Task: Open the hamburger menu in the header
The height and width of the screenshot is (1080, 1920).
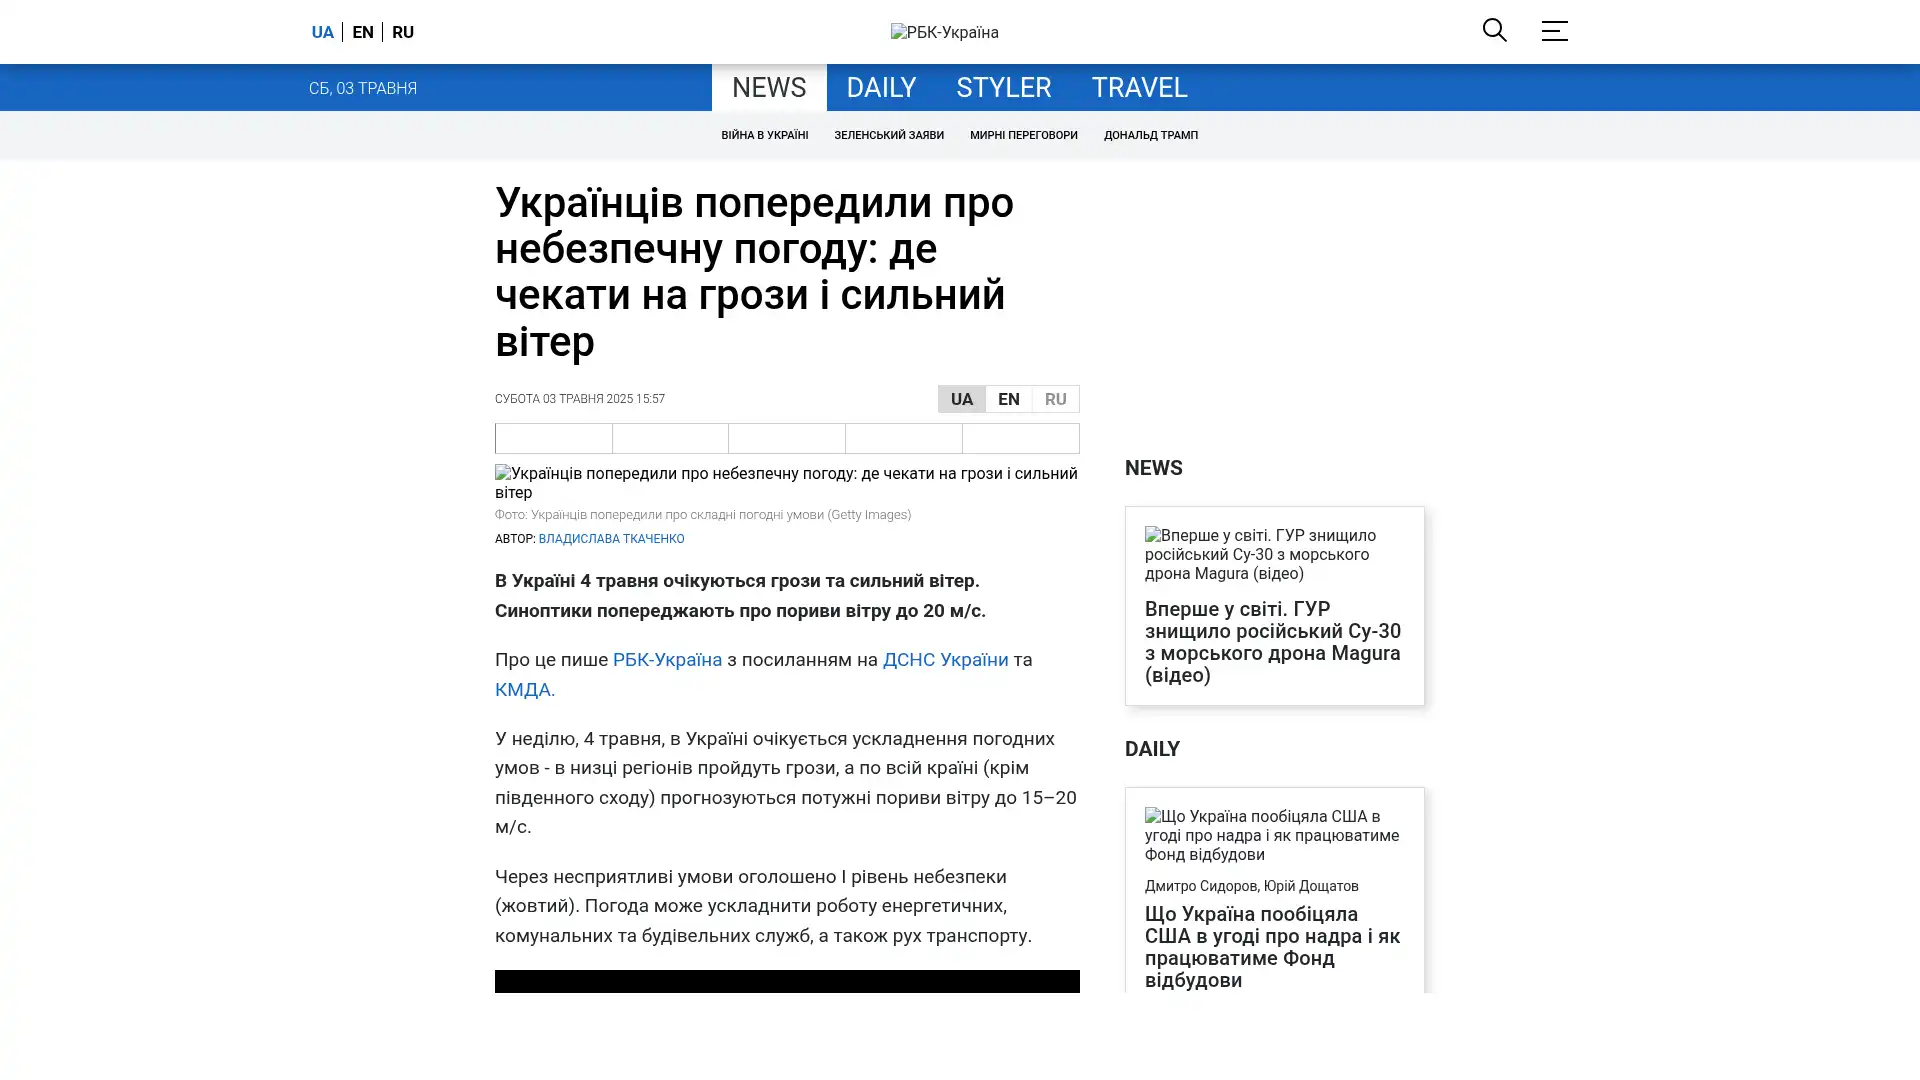Action: coord(1554,31)
